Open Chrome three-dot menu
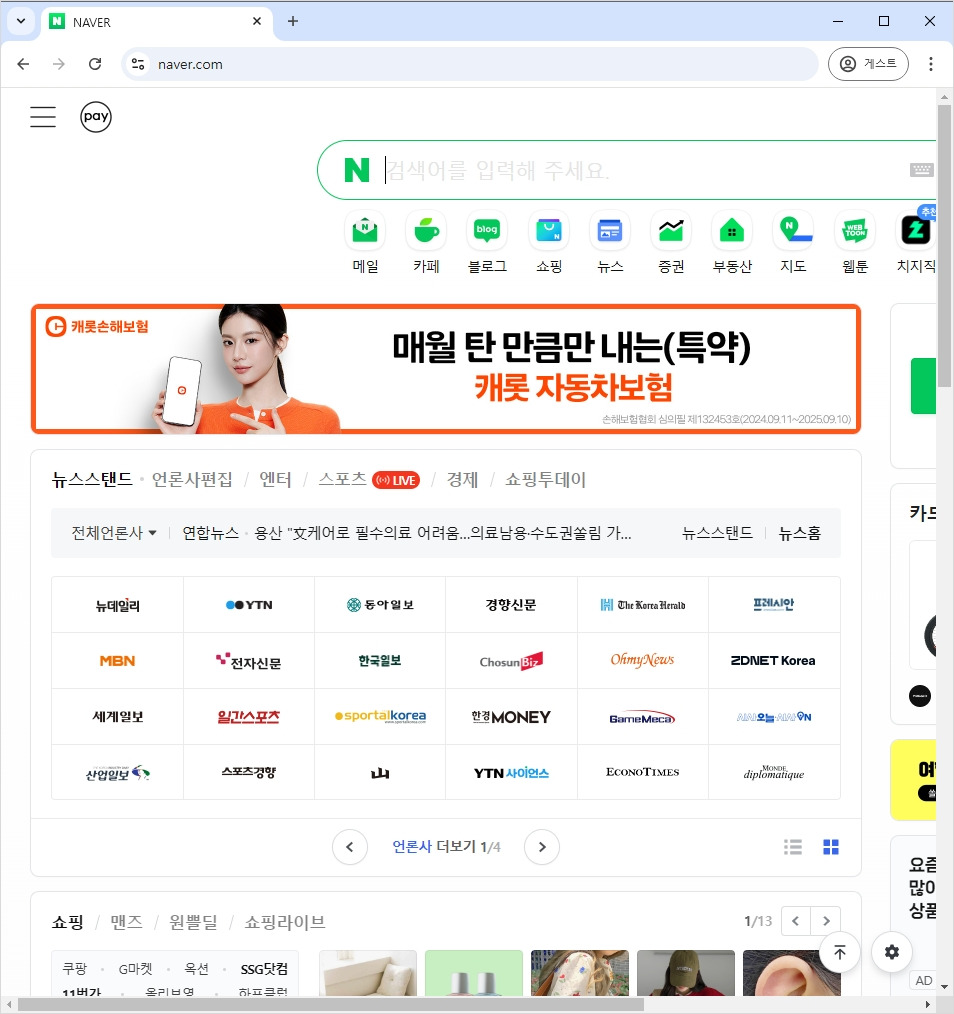 click(931, 64)
